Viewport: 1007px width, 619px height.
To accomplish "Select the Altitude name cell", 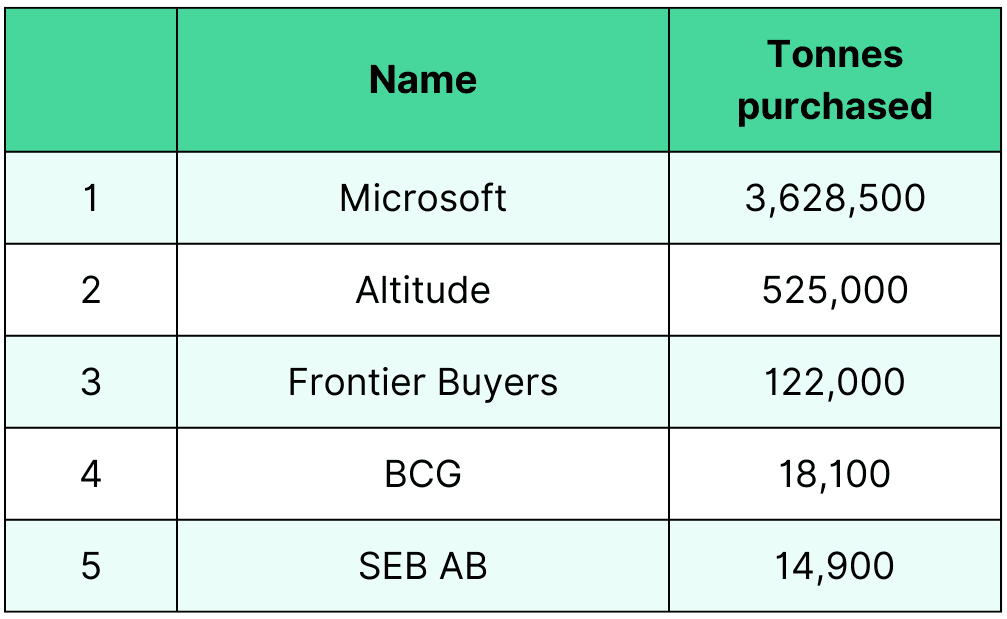I will [422, 290].
